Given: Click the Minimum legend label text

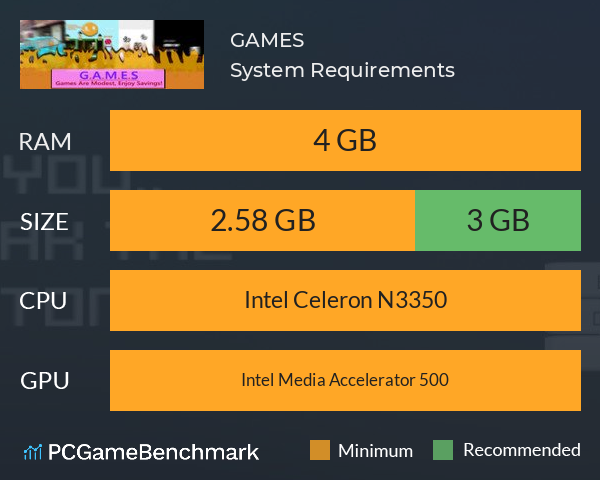Looking at the screenshot, I should point(375,451).
